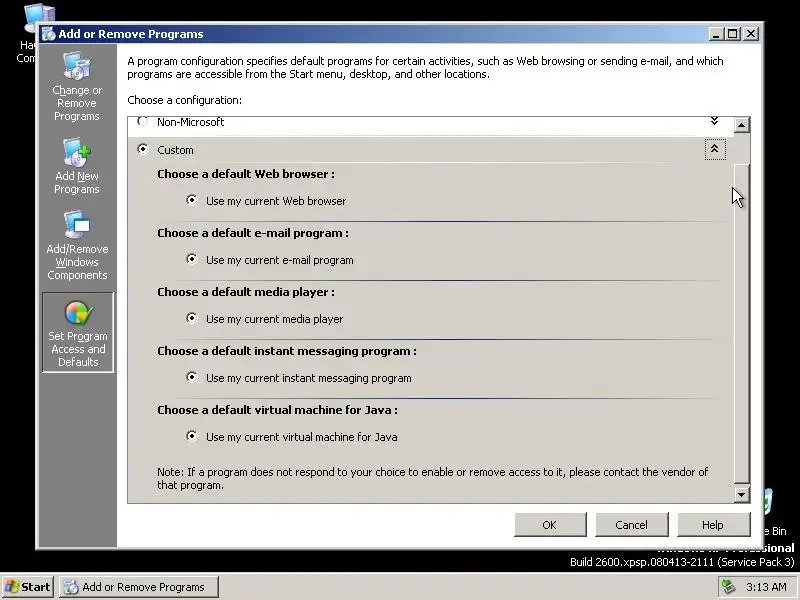Collapse the Custom configuration chevron
Screen dimensions: 800x600
tap(715, 149)
